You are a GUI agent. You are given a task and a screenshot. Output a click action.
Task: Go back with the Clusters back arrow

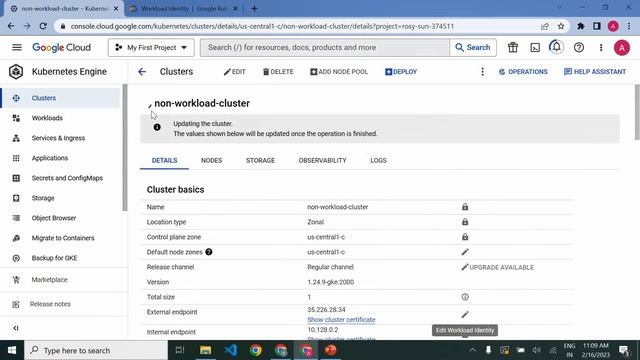pyautogui.click(x=142, y=72)
